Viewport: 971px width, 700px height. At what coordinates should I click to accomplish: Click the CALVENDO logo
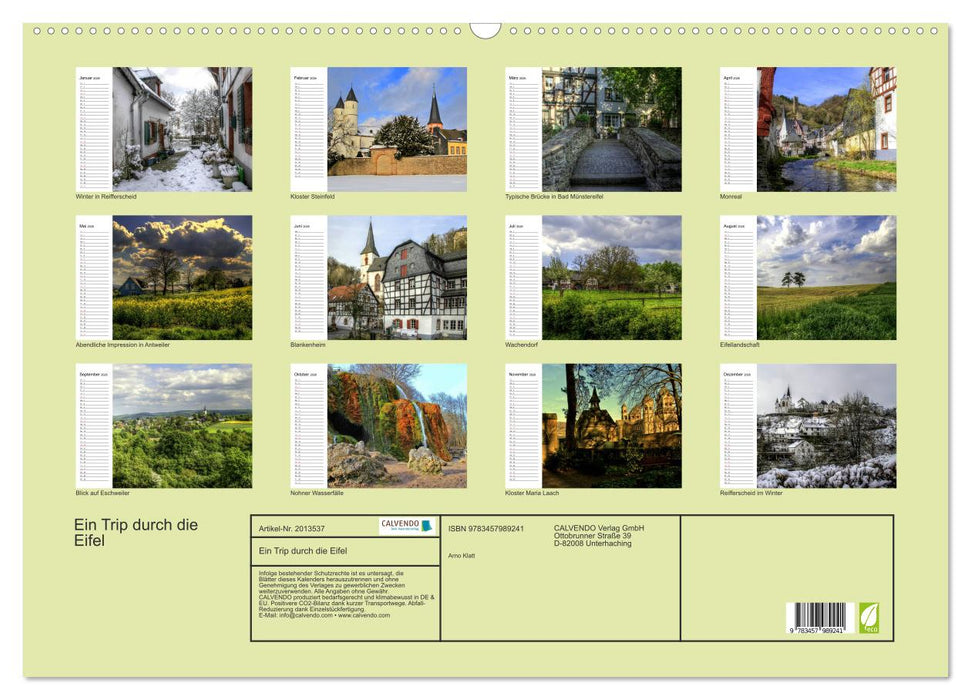click(407, 526)
